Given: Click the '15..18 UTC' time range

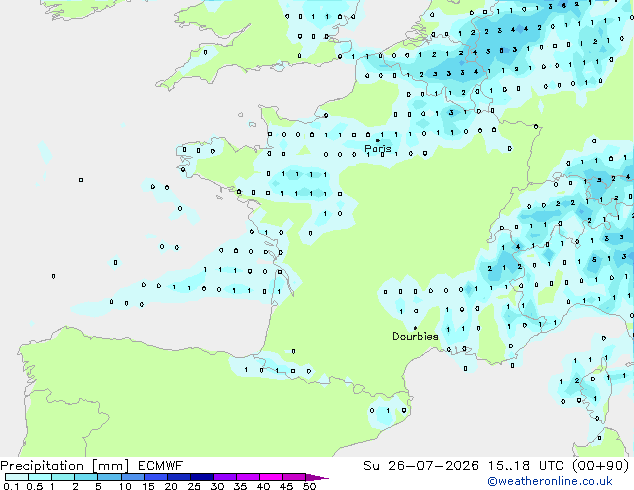Looking at the screenshot, I should click(x=526, y=466).
